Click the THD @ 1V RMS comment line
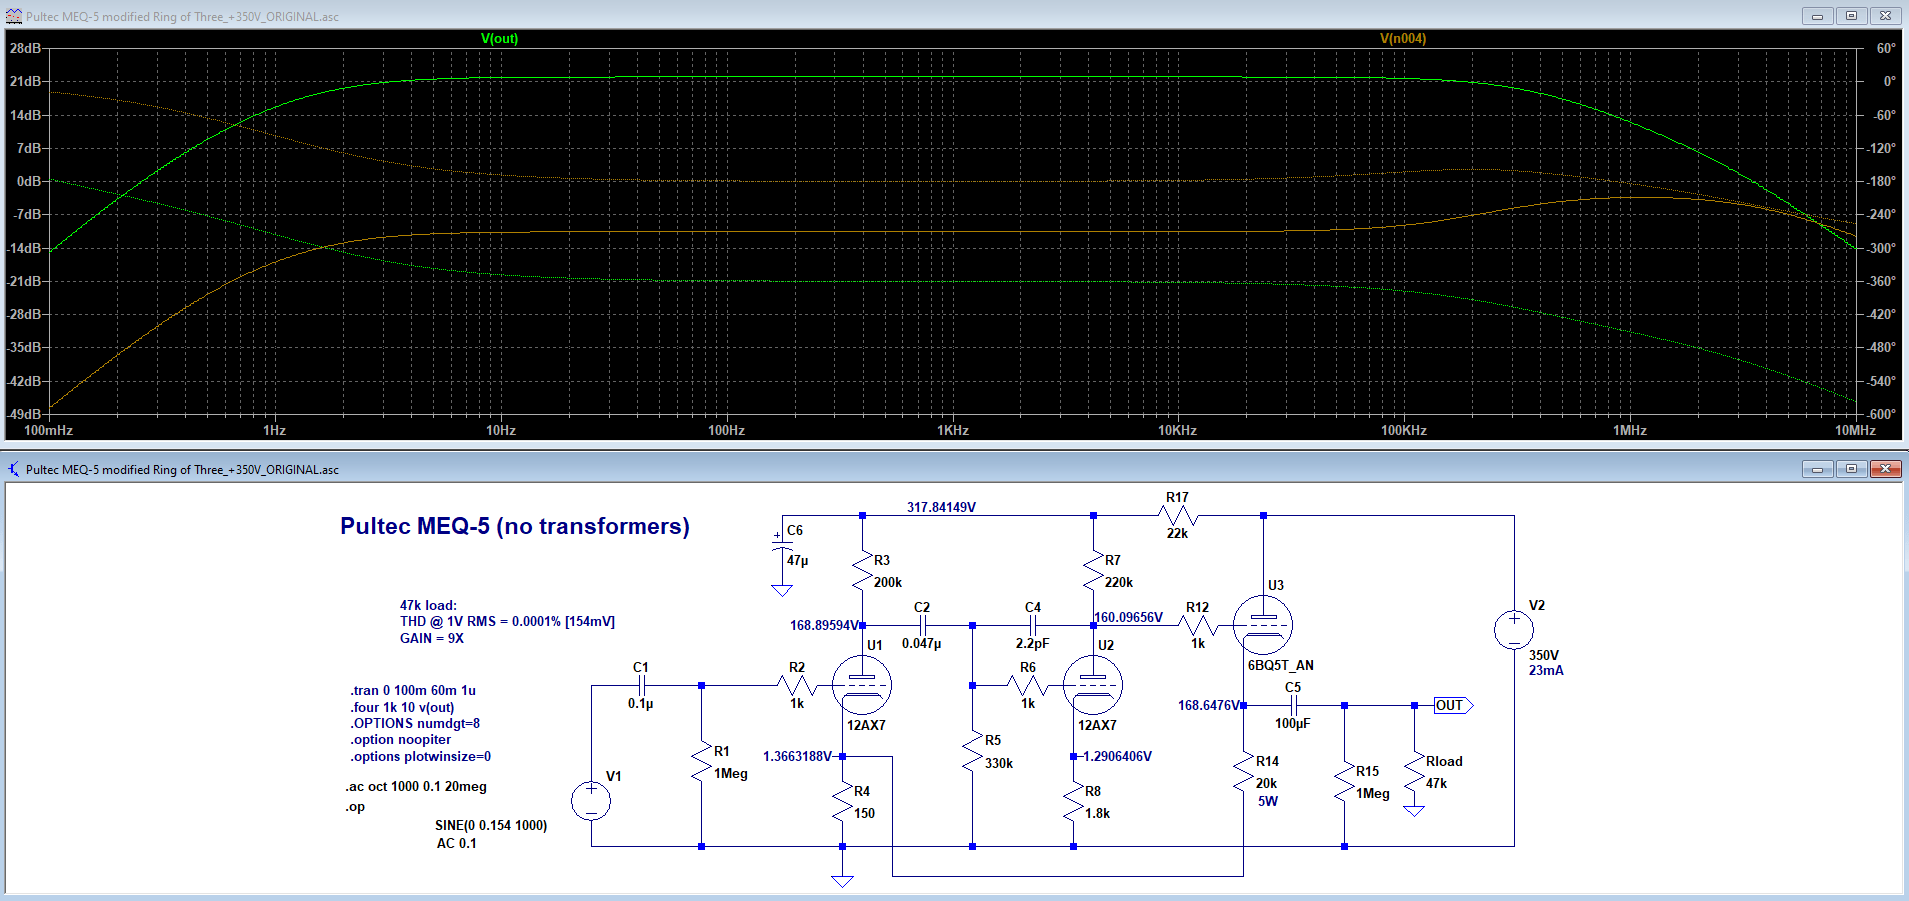Screen dimensions: 1909x901 [x=507, y=621]
